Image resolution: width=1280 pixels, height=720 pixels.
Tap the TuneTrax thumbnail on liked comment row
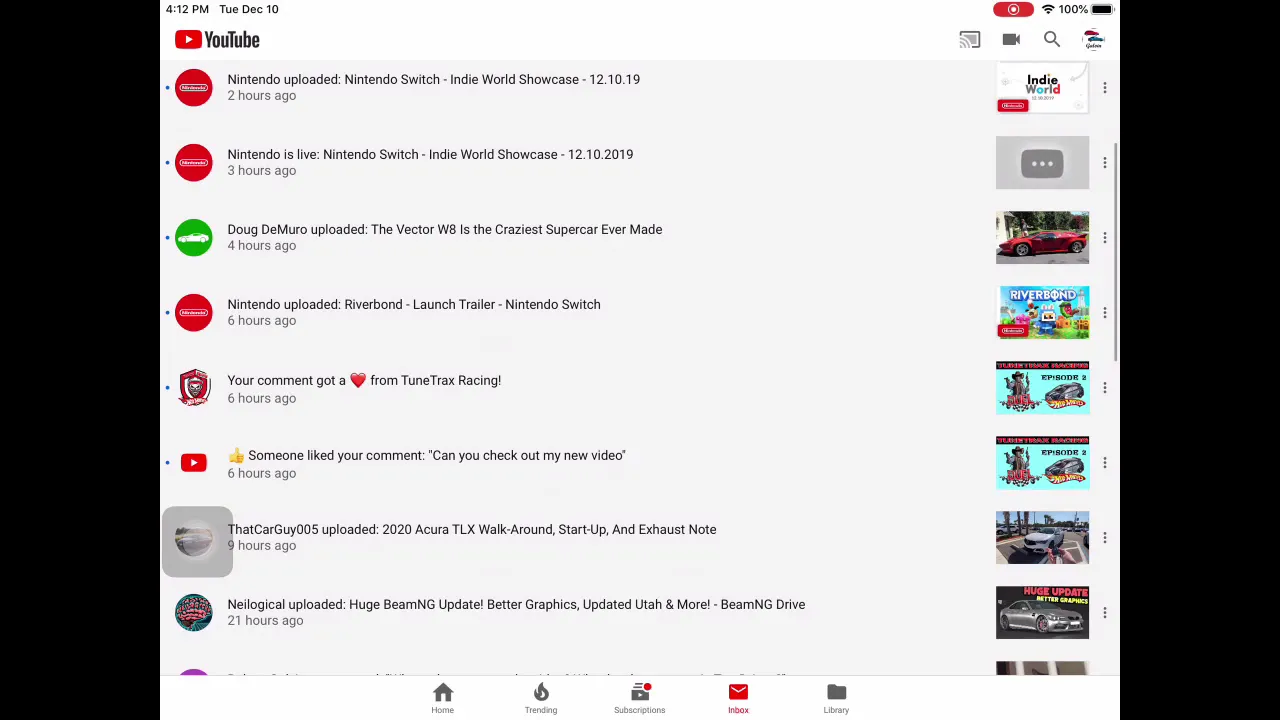click(1042, 463)
